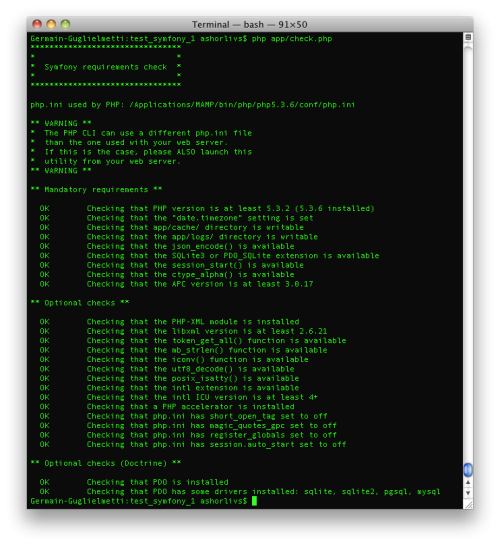Click the blue scrollbar thumb
This screenshot has height=546, width=500.
click(468, 470)
